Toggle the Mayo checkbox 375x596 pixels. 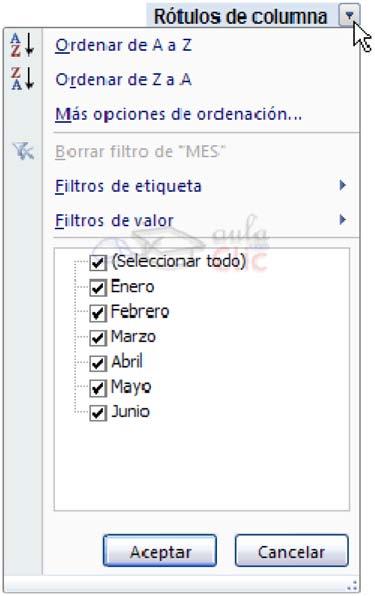coord(98,388)
